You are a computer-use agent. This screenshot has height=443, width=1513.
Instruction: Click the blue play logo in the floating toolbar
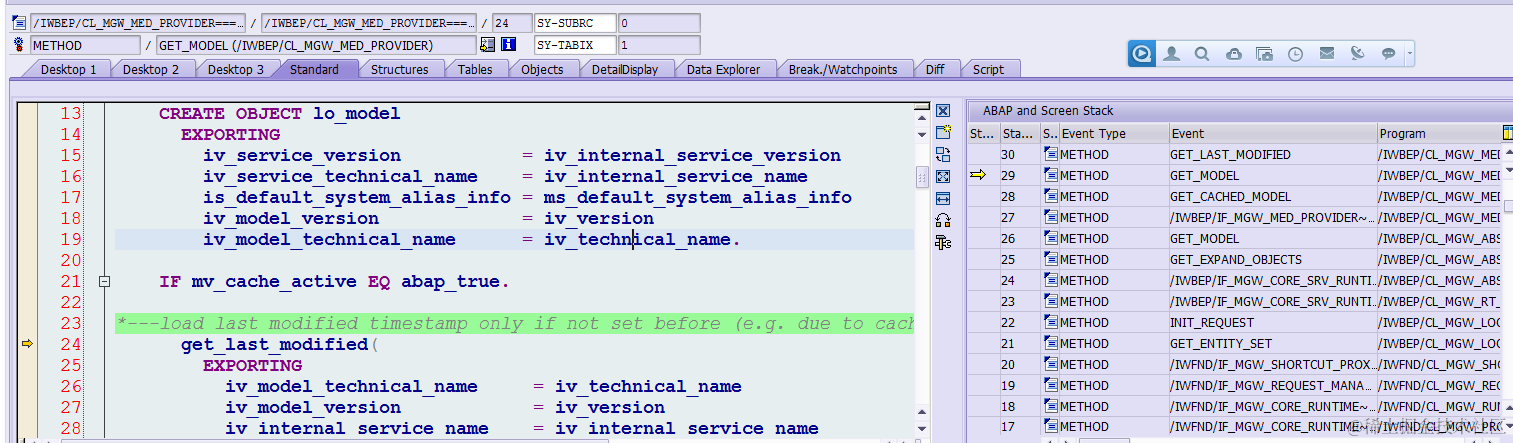point(1143,54)
